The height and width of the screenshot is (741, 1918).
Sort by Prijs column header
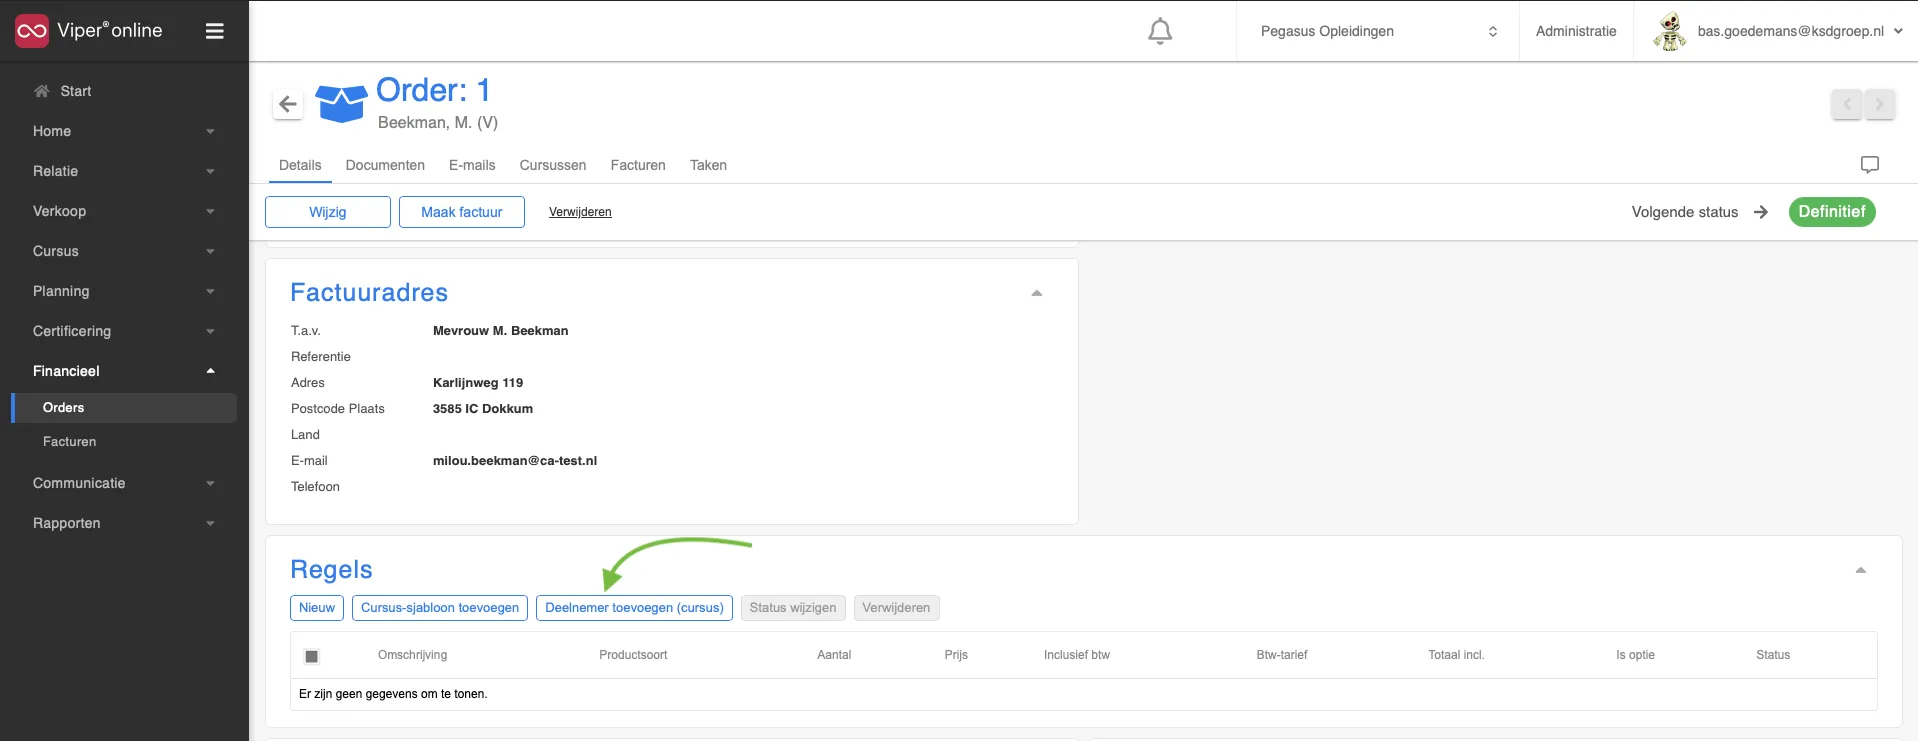[x=956, y=655]
